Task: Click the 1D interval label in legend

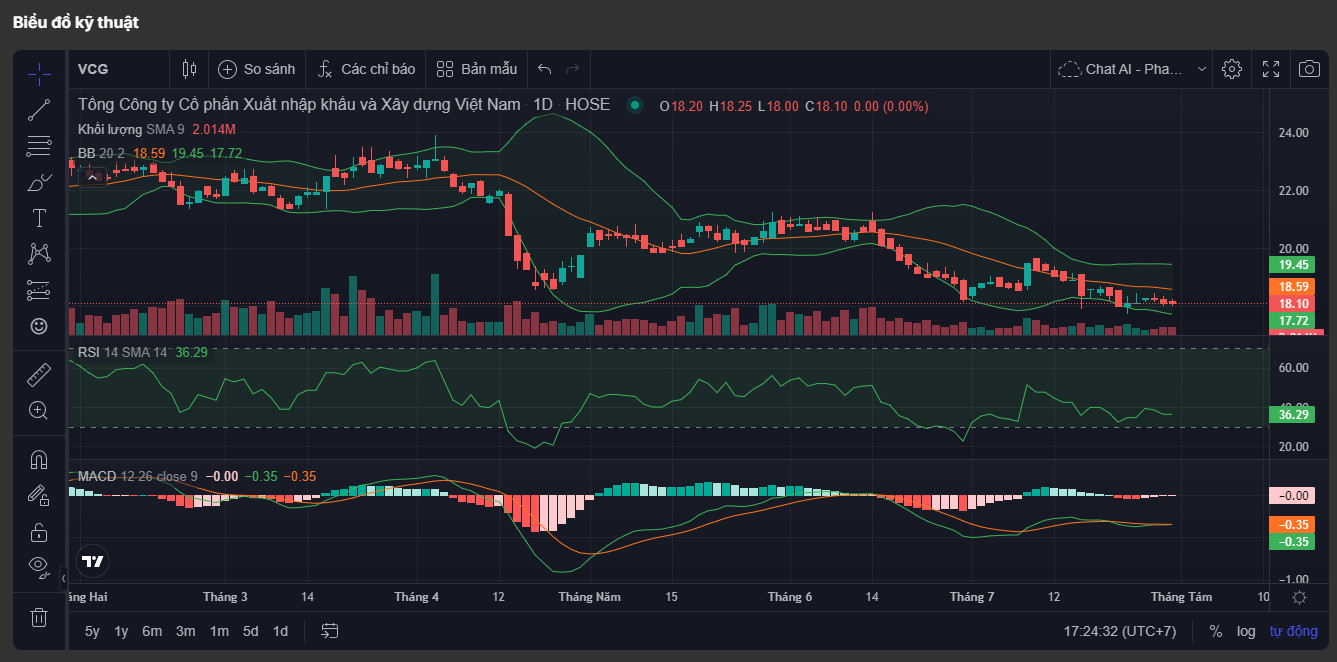Action: [543, 104]
